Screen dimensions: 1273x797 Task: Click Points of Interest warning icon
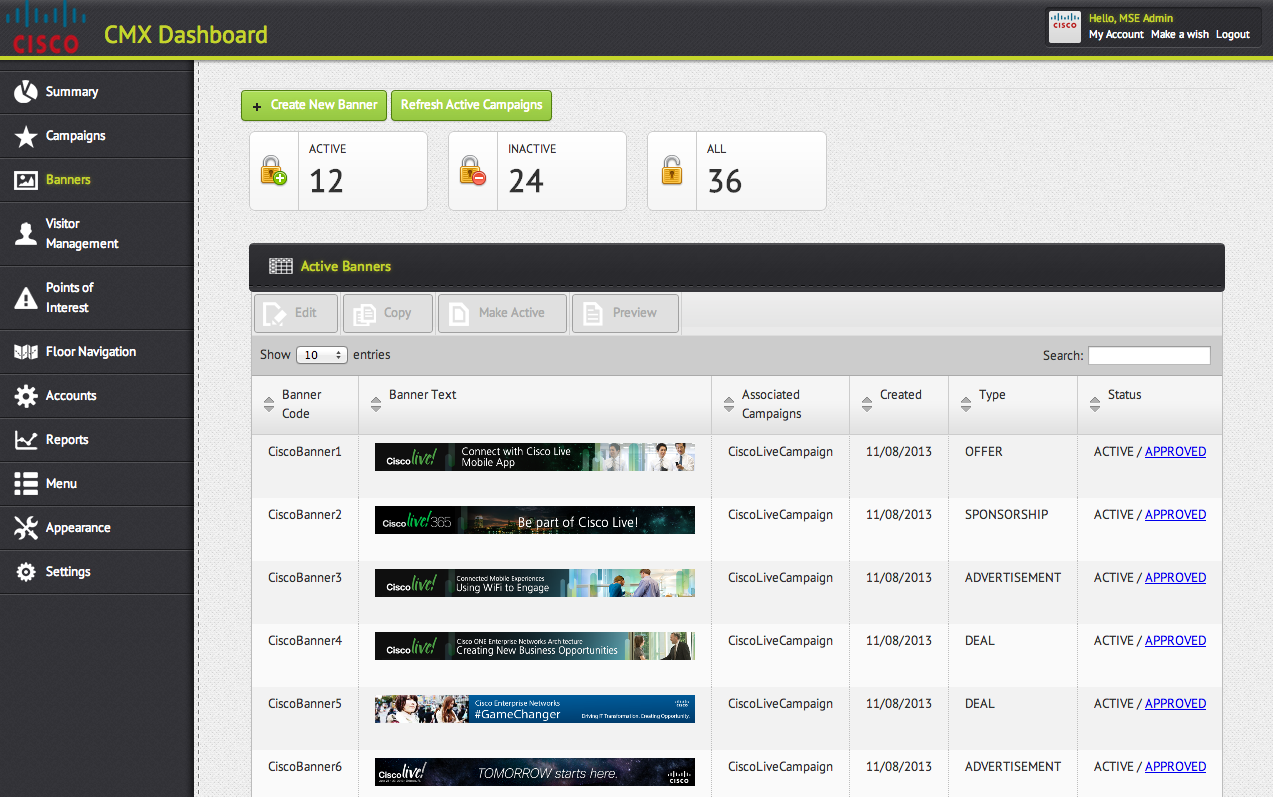26,298
